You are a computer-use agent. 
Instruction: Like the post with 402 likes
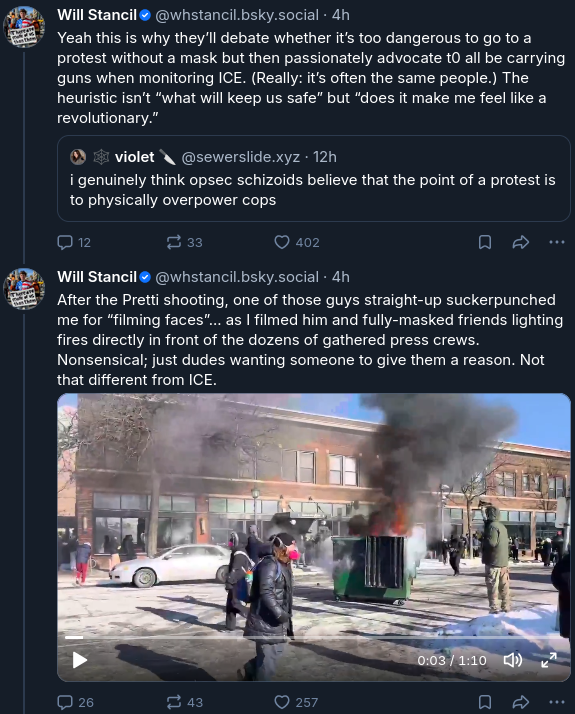(297, 242)
